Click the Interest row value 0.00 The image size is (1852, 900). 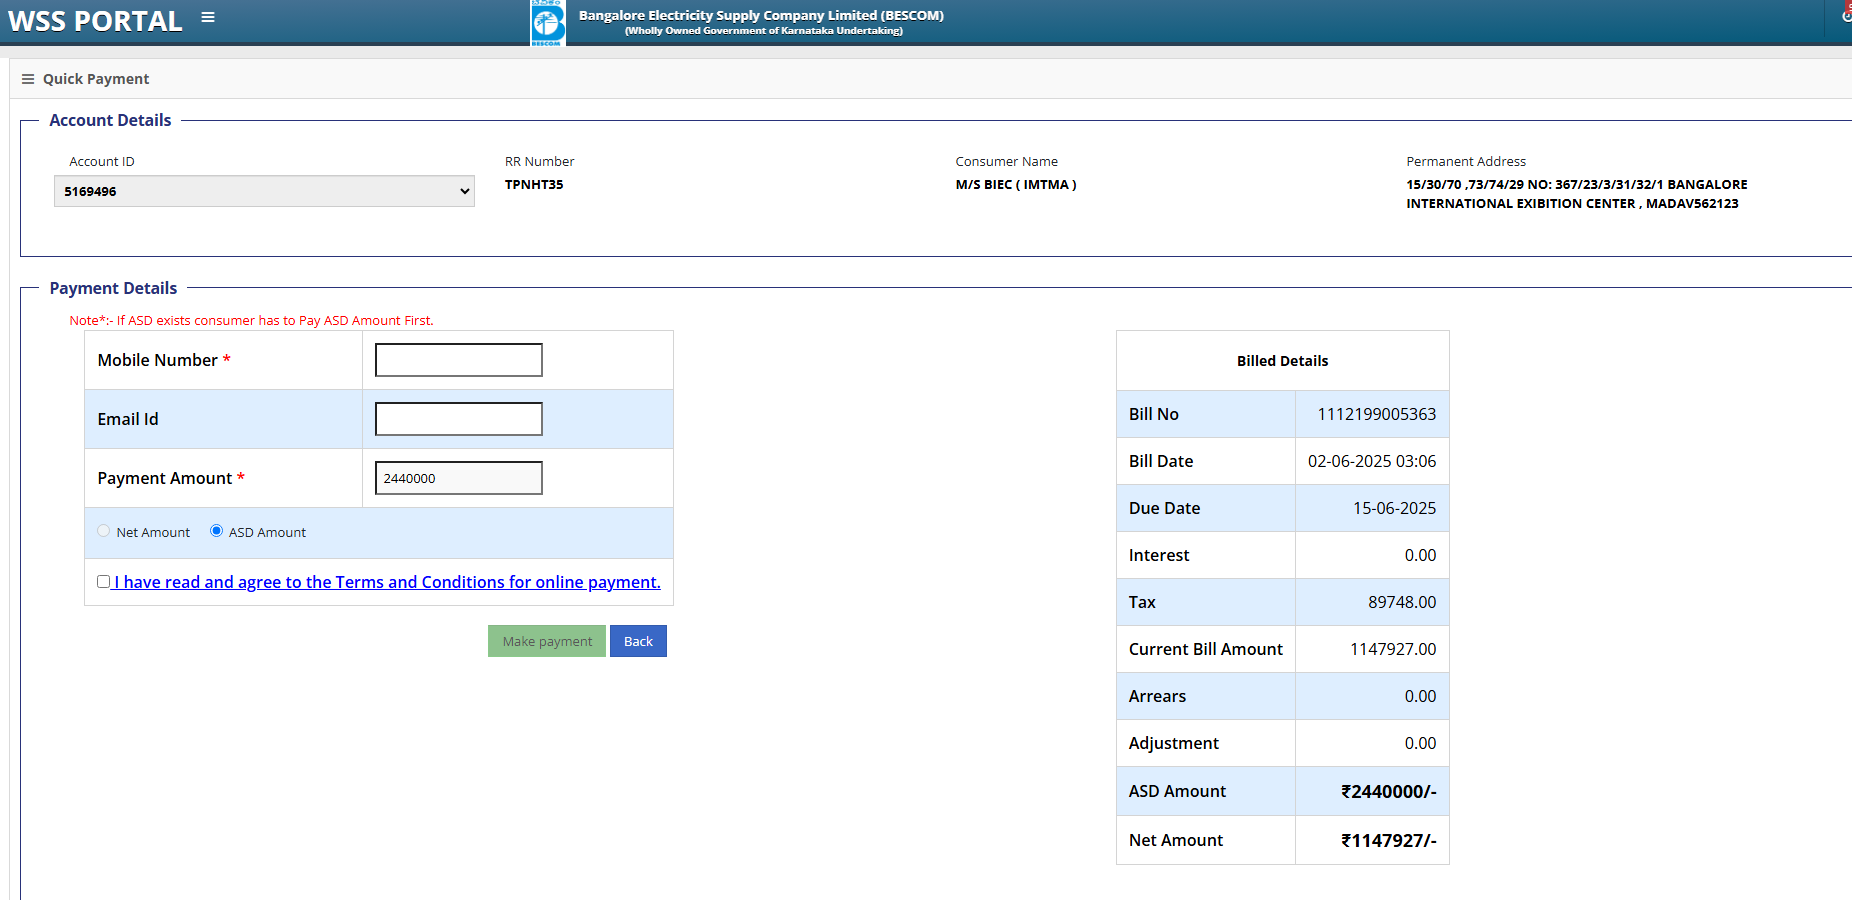click(1420, 555)
